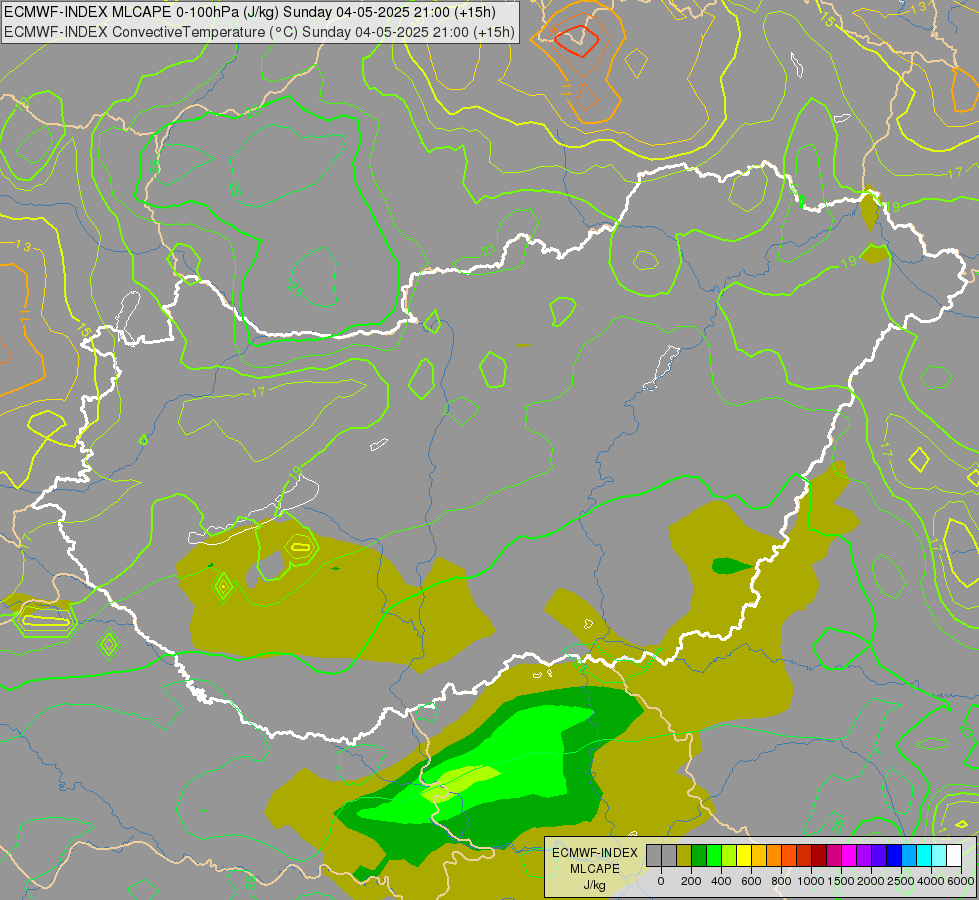This screenshot has width=979, height=900.
Task: Click the dark green legend swatch right of 200
Action: pos(699,855)
